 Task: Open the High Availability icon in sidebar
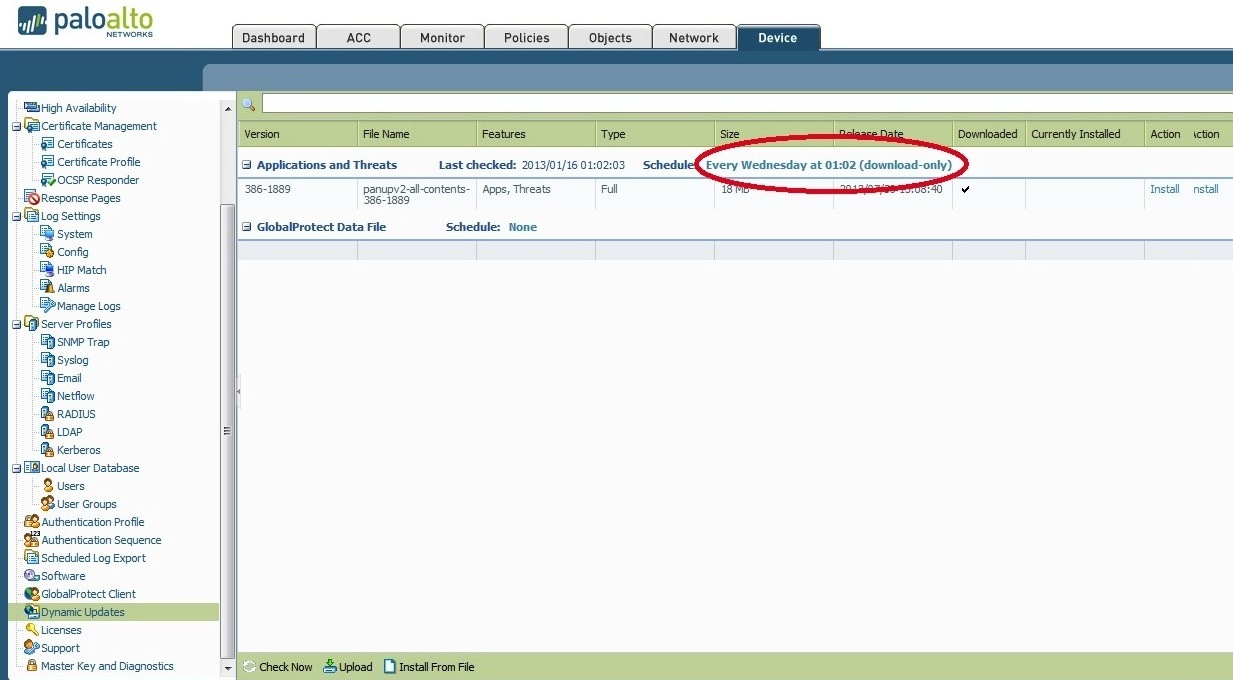point(31,108)
